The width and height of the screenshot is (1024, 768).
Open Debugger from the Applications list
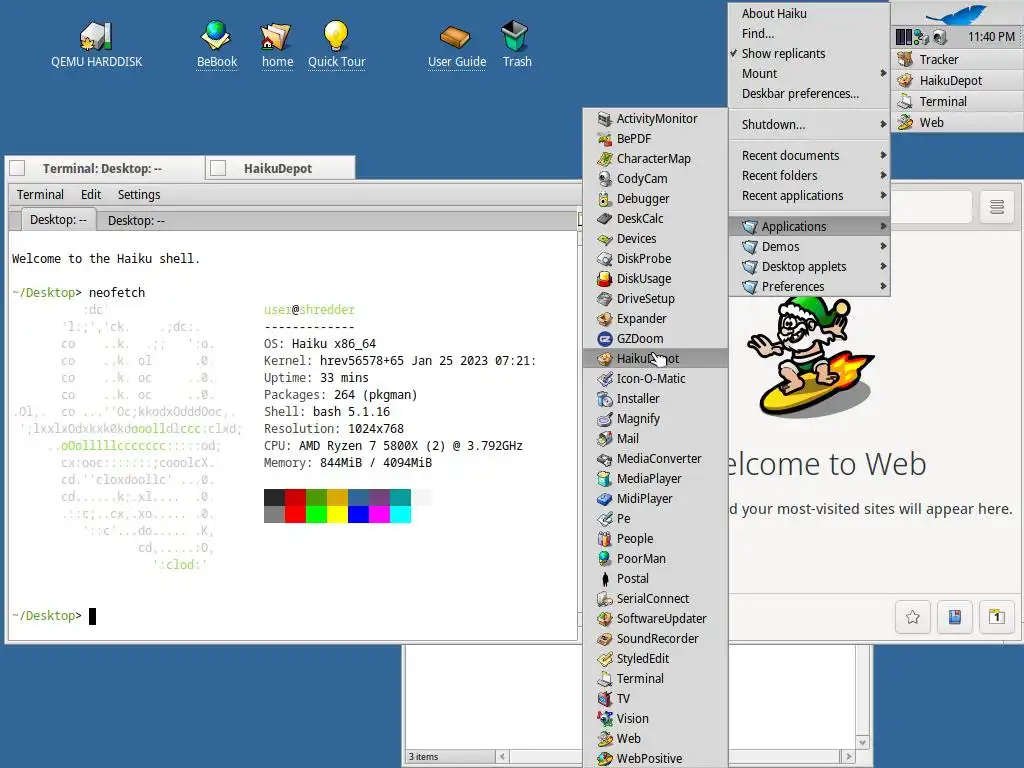[x=655, y=199]
